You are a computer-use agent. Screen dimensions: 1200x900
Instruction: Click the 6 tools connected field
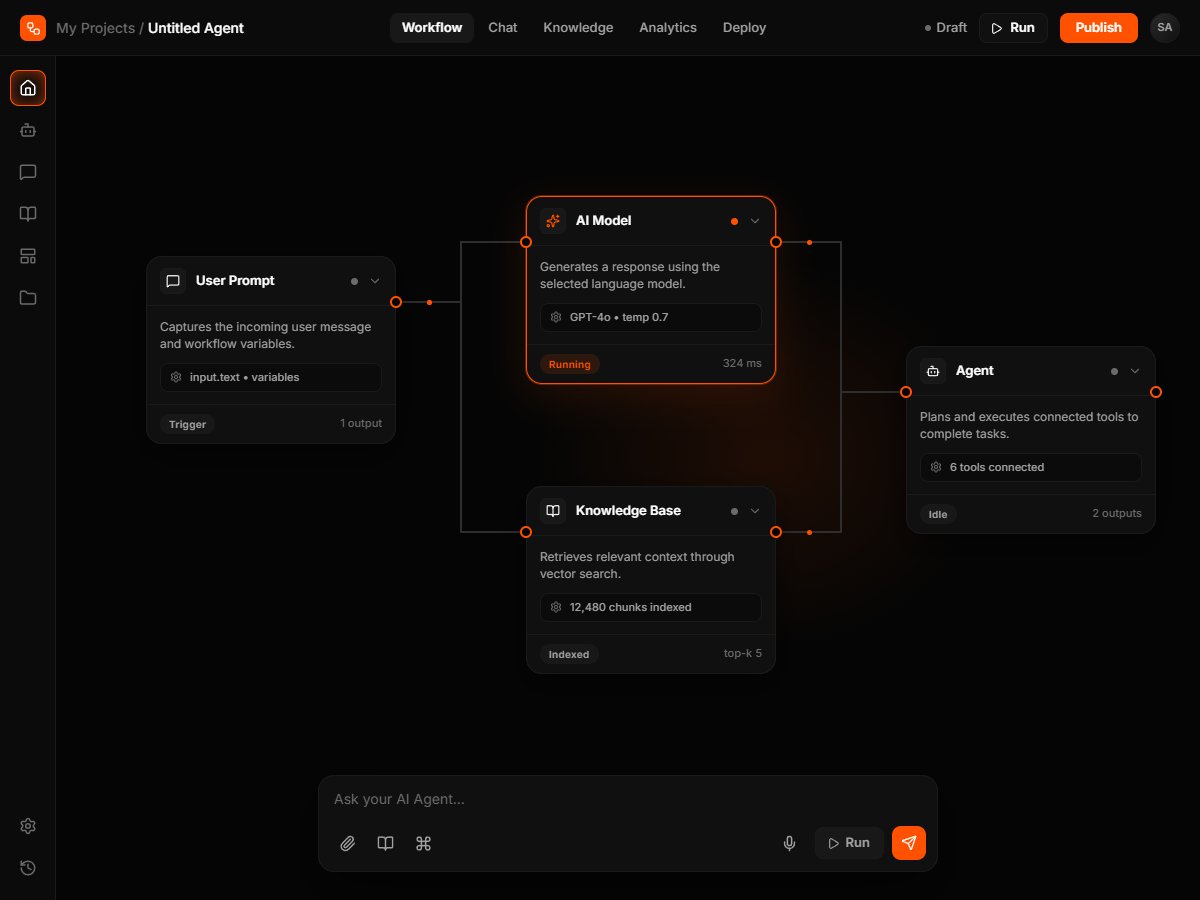(x=1031, y=467)
